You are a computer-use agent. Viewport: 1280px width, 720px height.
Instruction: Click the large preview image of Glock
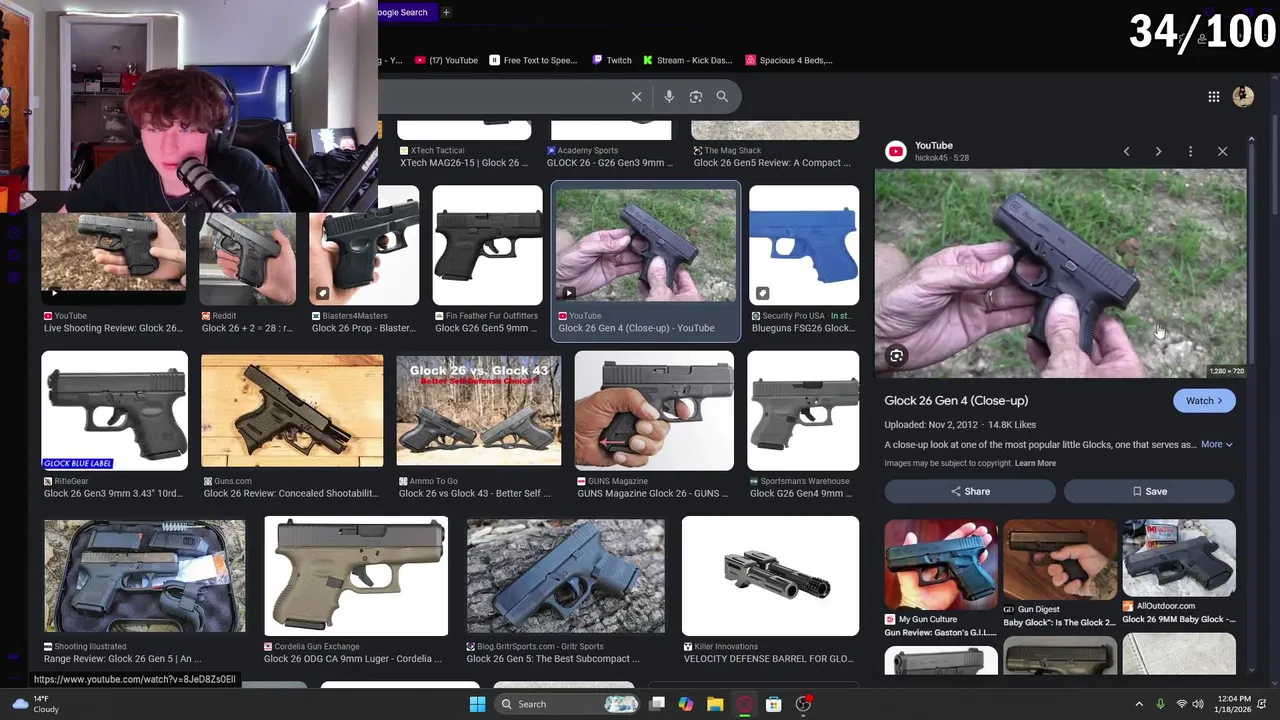coord(1061,273)
